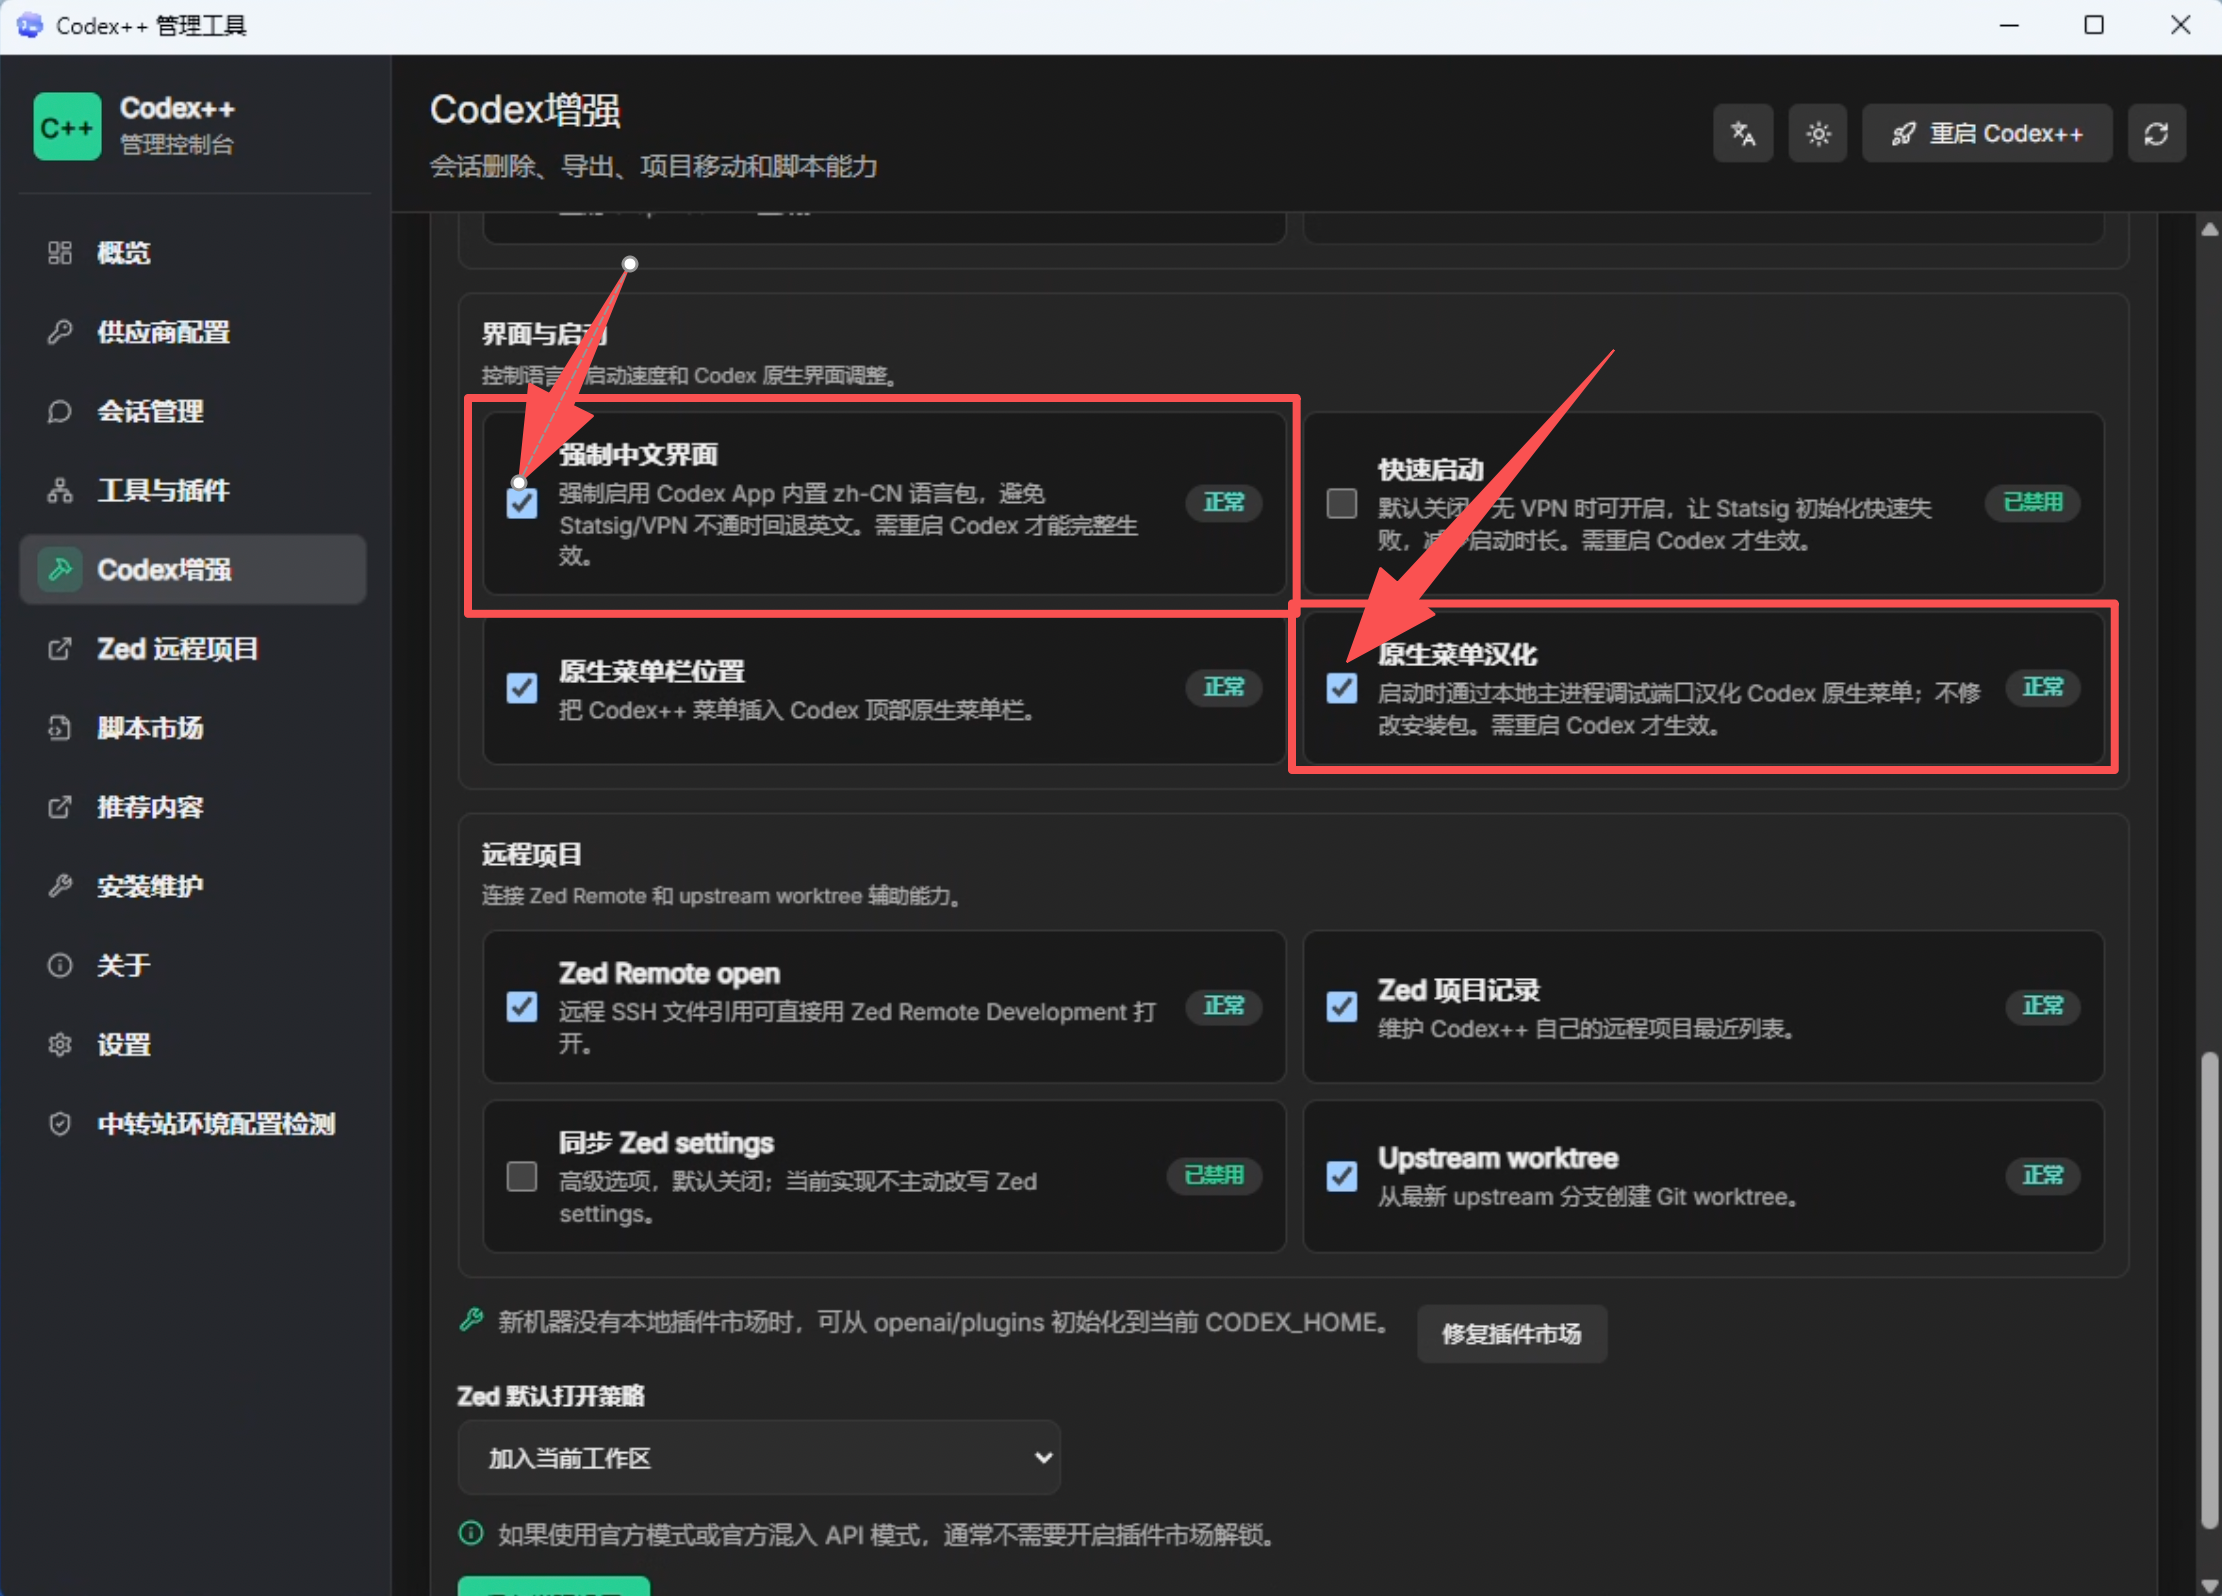Image resolution: width=2222 pixels, height=1596 pixels.
Task: Open the language translation switcher icon
Action: (1743, 133)
